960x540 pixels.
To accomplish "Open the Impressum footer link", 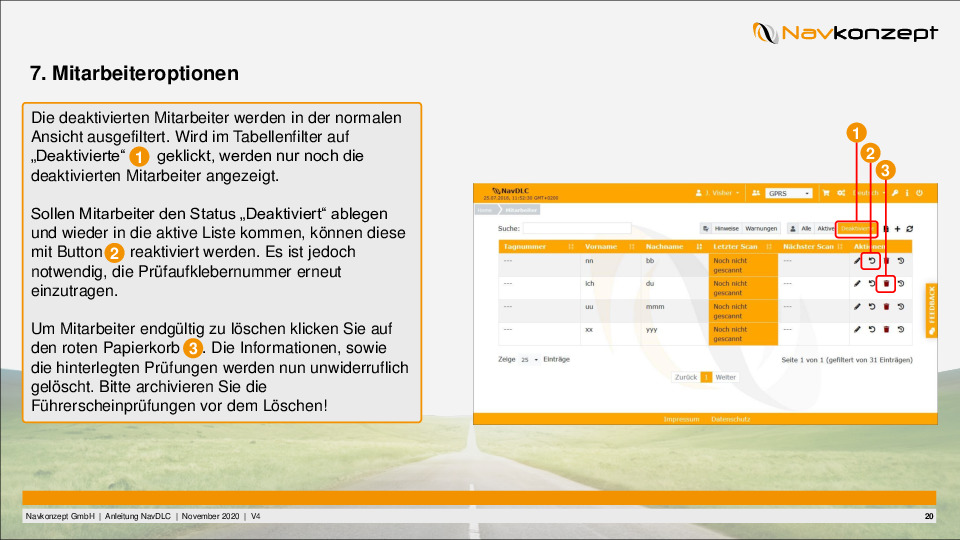I will pyautogui.click(x=681, y=419).
